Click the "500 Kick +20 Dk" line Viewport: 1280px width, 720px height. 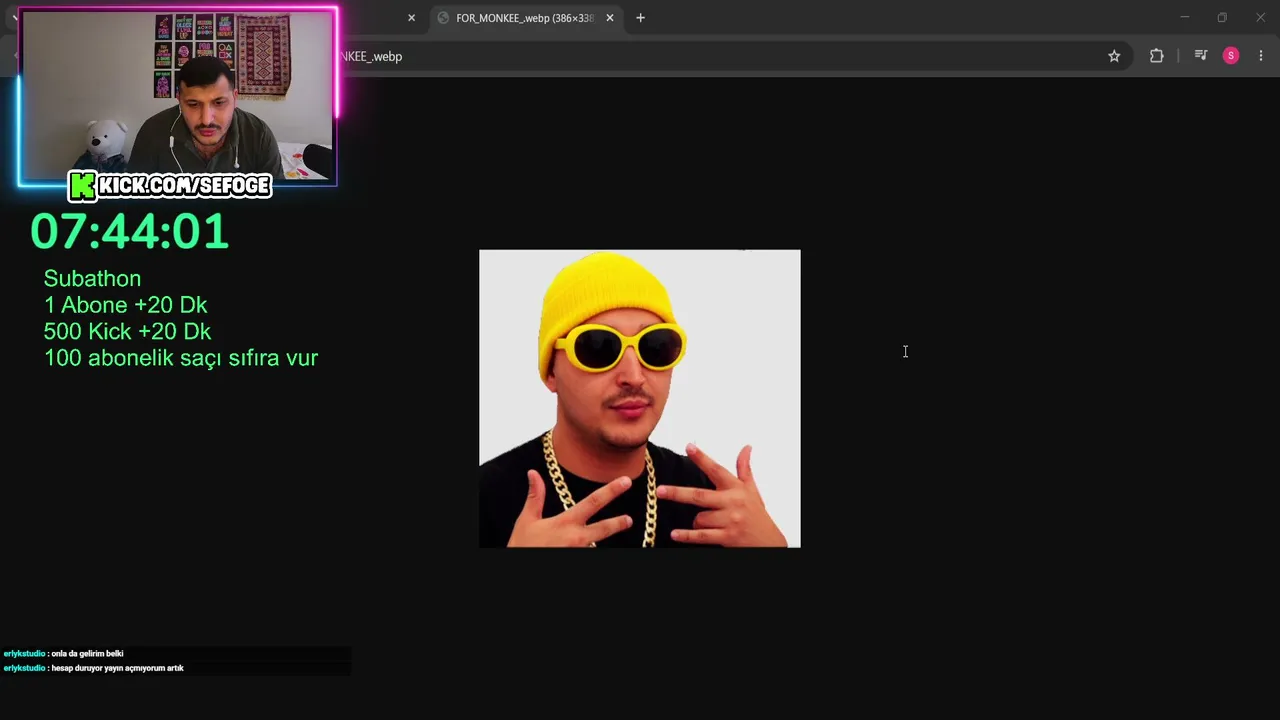click(x=127, y=331)
